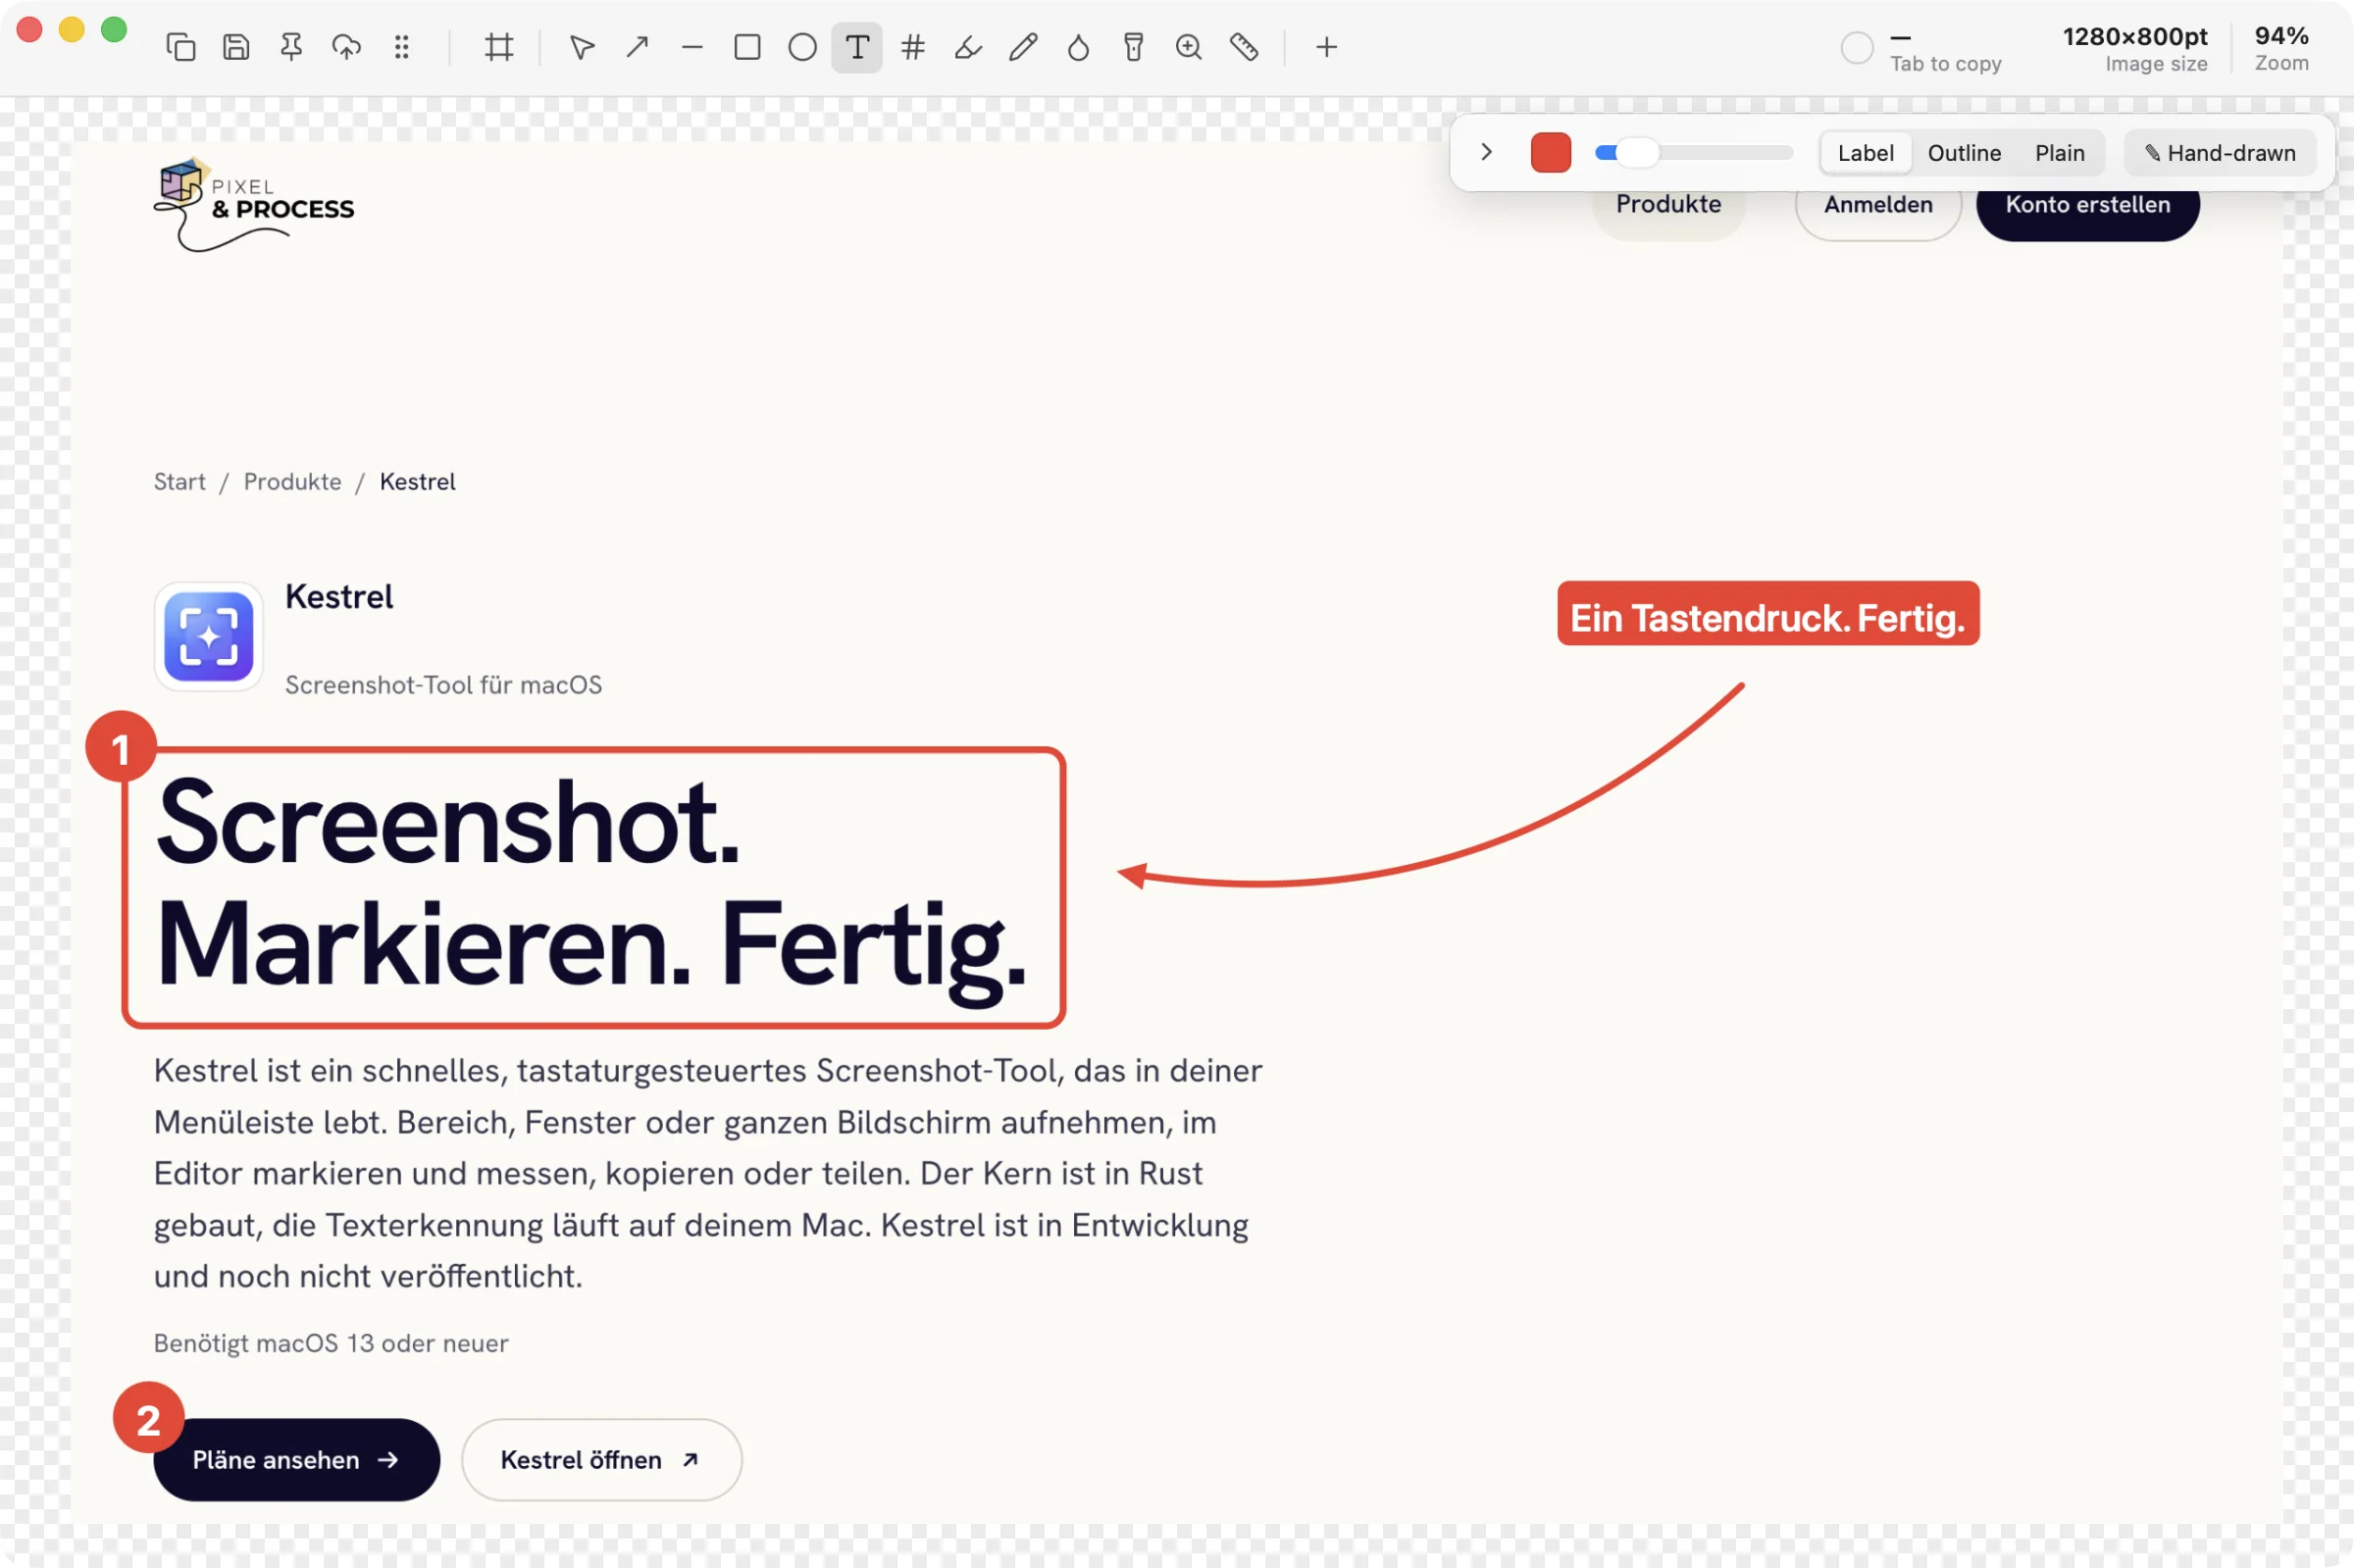Adjust the text size slider
Viewport: 2354px width, 1568px height.
coord(1694,153)
